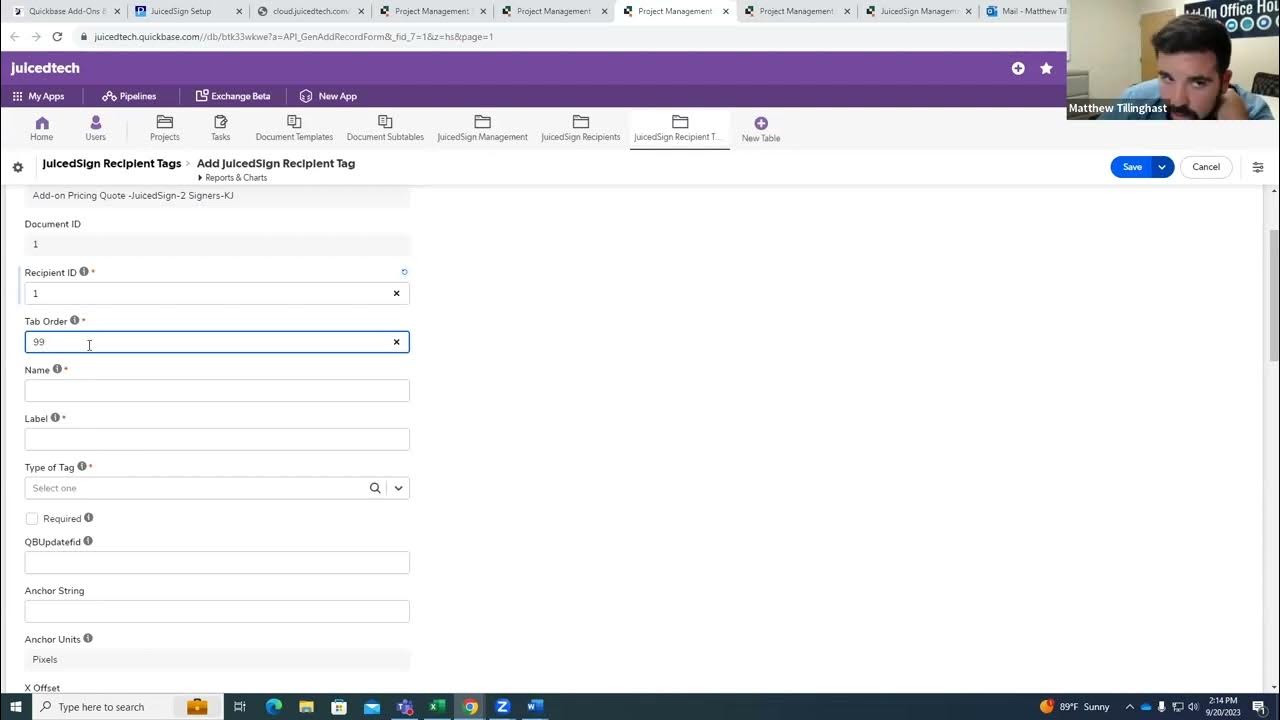
Task: Open table settings gear icon
Action: tap(18, 167)
